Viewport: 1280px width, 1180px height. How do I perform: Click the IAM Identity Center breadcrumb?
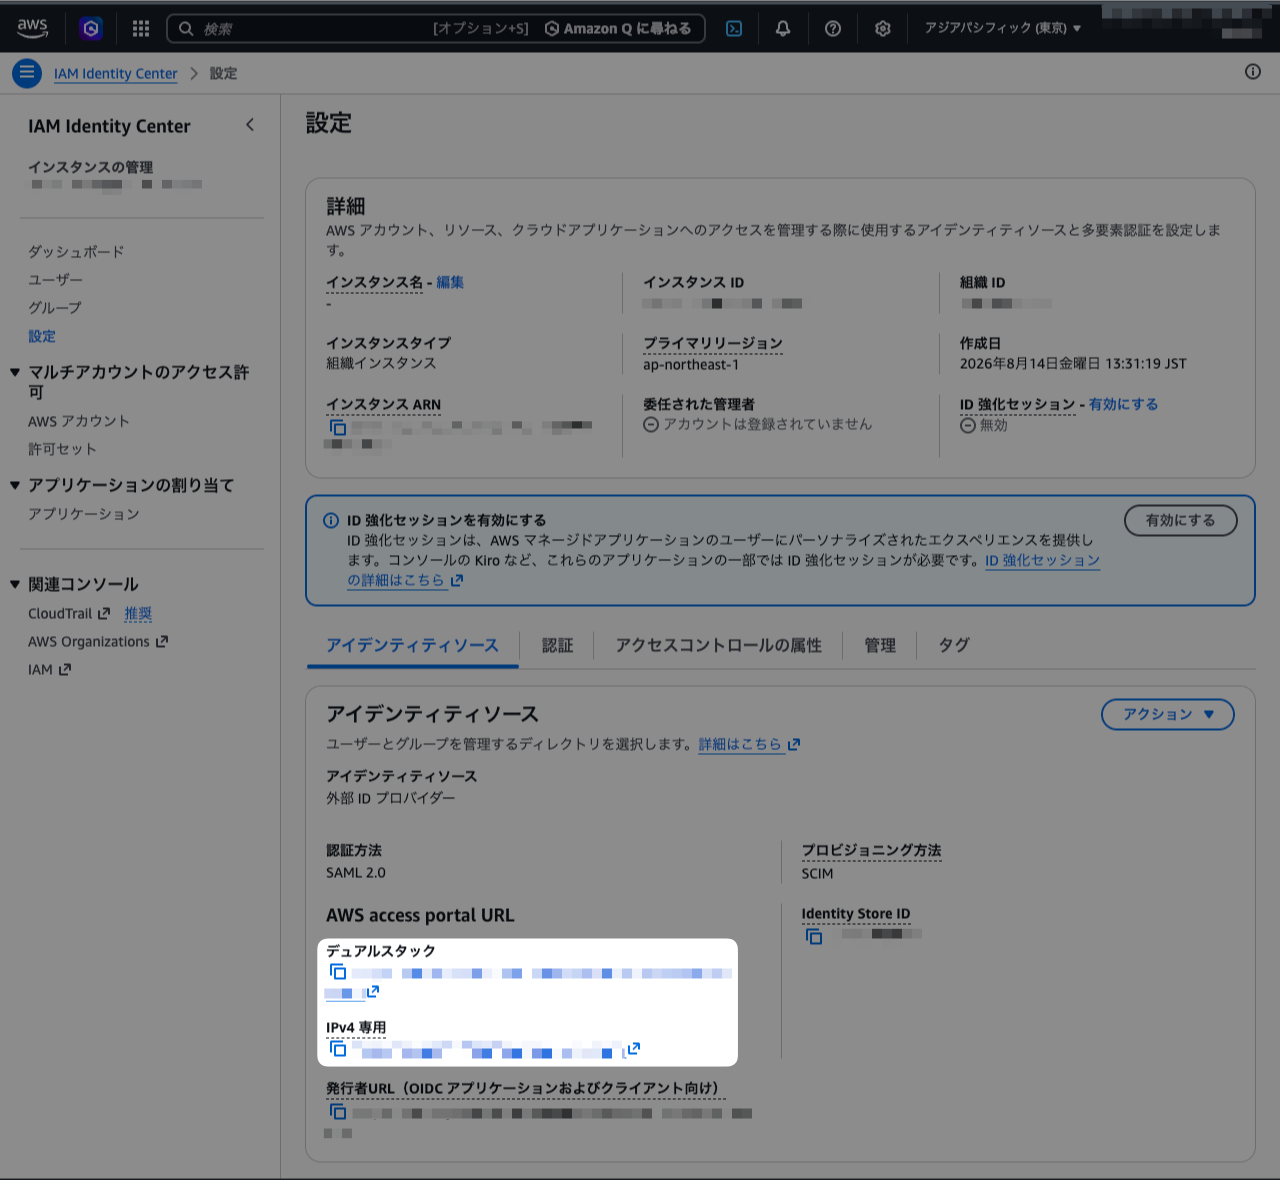pyautogui.click(x=115, y=73)
